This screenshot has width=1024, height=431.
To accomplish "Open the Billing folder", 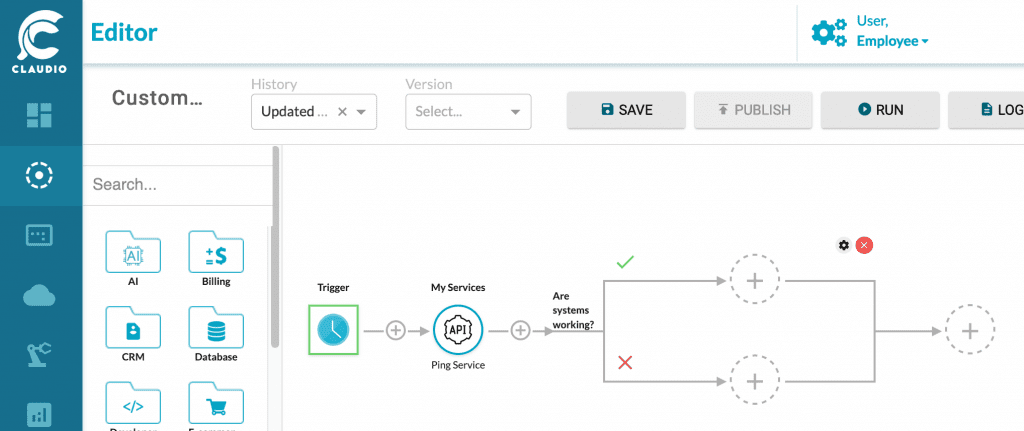I will (x=216, y=253).
